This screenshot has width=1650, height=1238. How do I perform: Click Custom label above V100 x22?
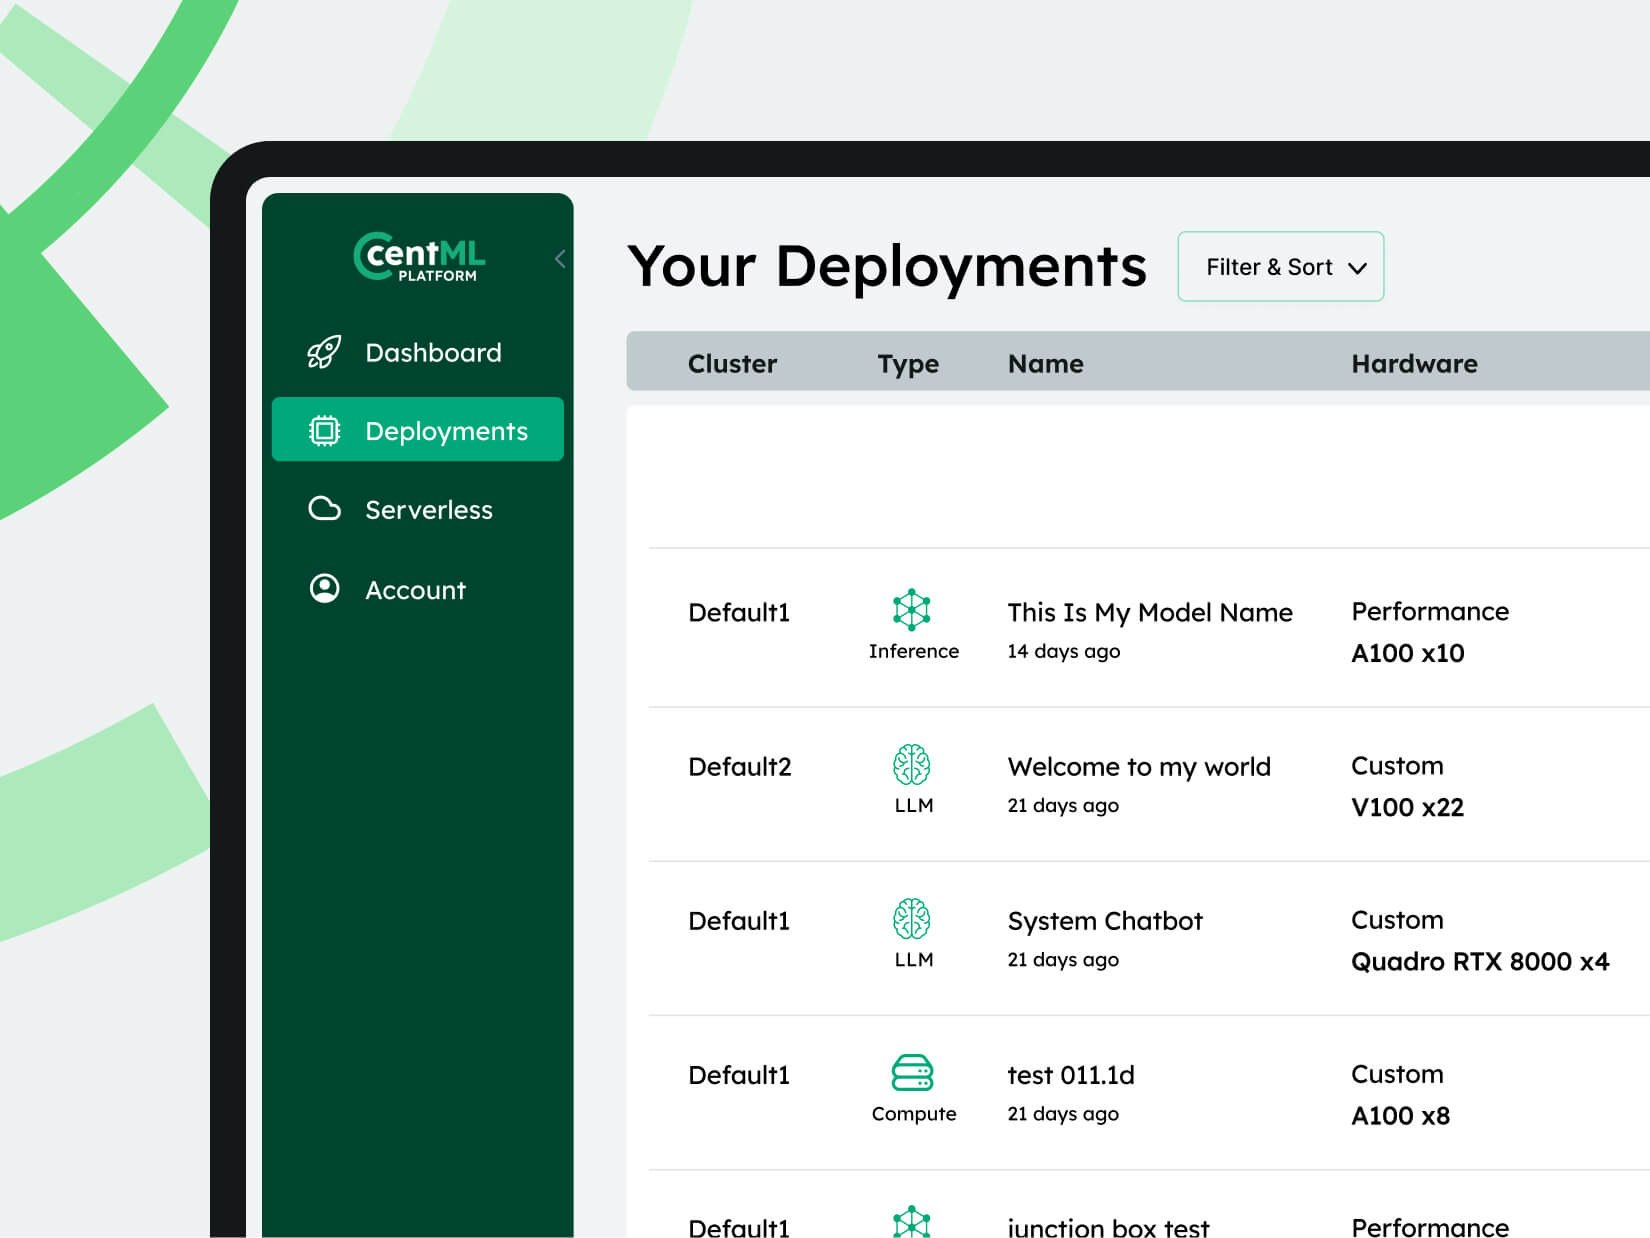[1397, 766]
